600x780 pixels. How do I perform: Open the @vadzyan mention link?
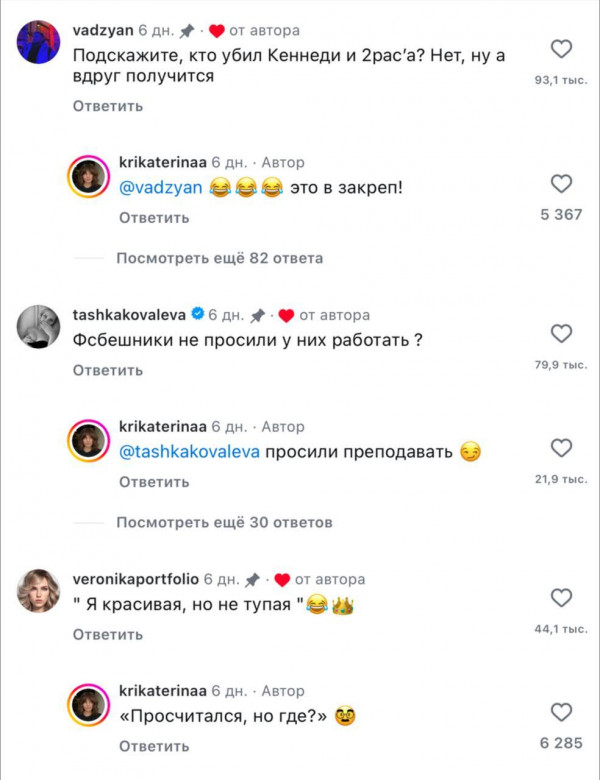[x=160, y=188]
